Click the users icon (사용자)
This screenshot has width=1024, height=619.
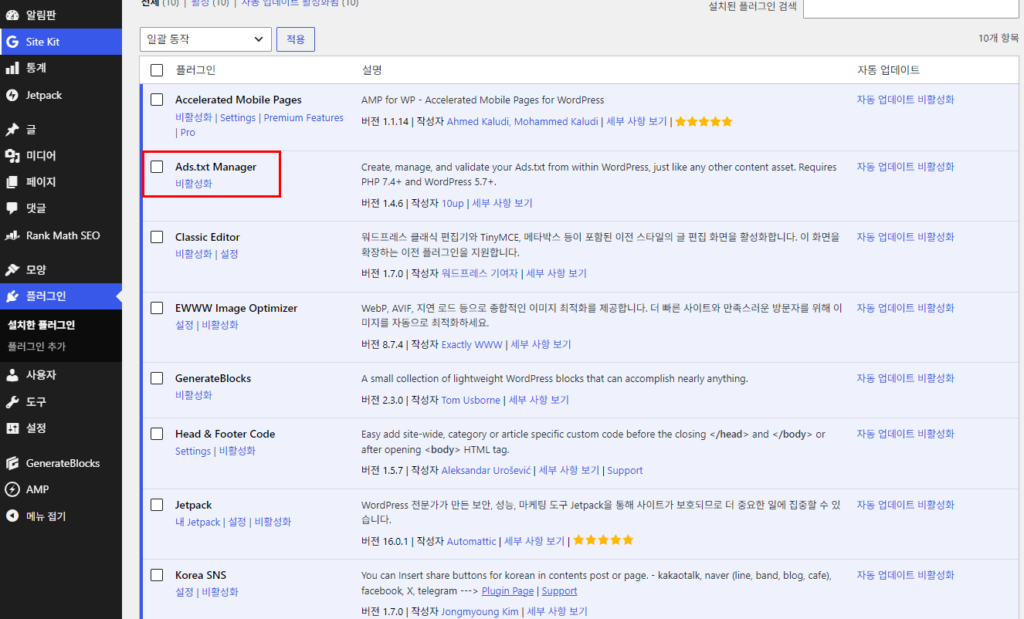click(12, 375)
